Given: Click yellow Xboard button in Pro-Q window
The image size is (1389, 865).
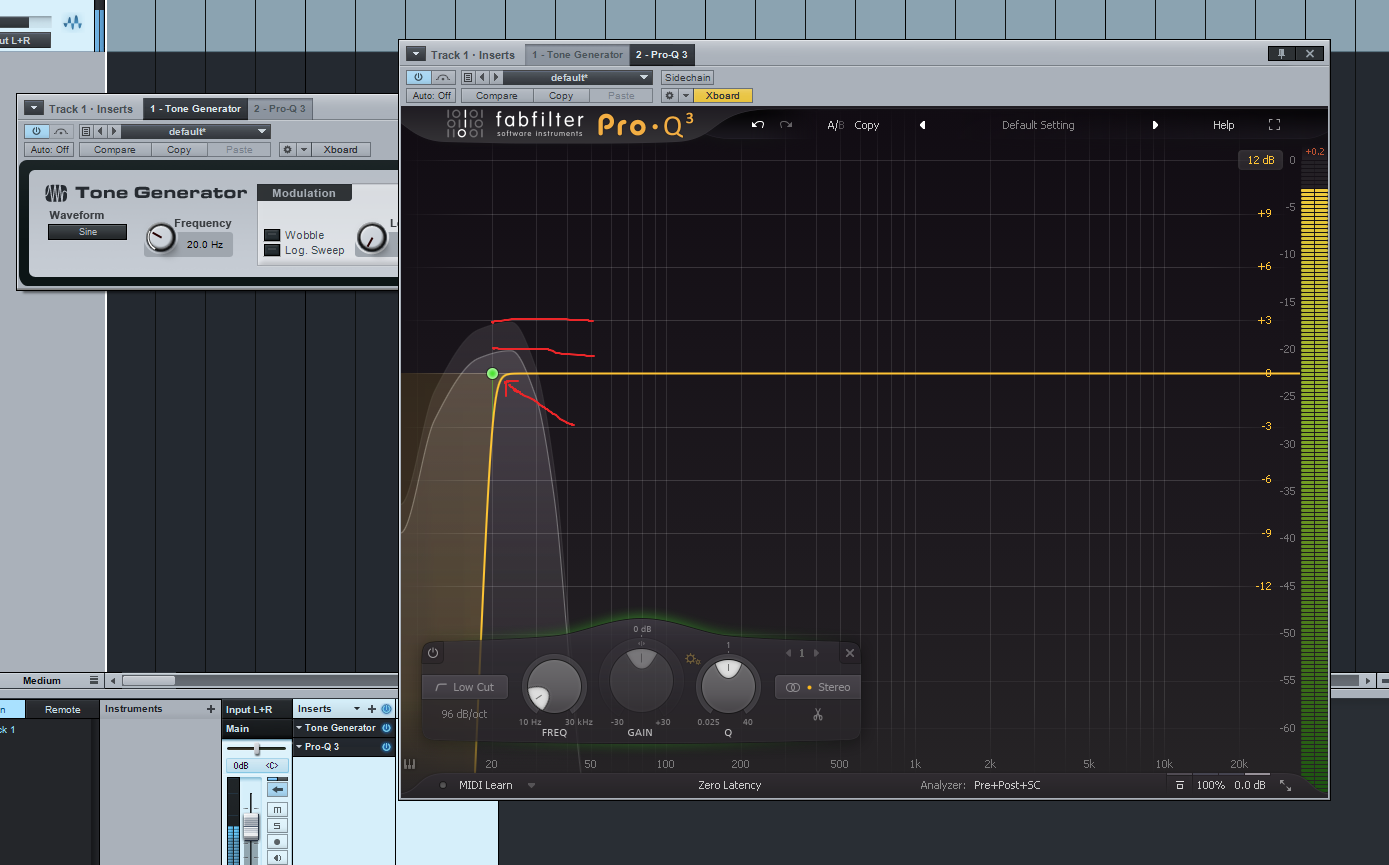Looking at the screenshot, I should [x=722, y=96].
